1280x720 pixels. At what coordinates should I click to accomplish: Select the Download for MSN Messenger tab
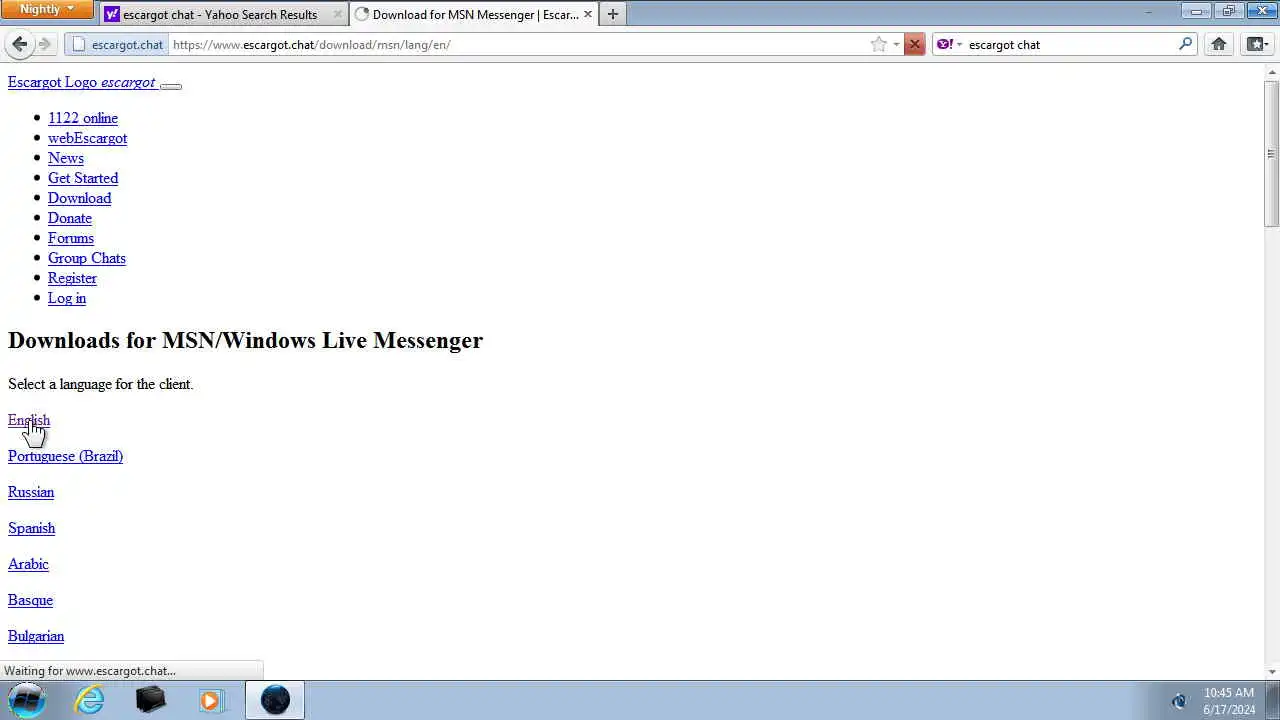[475, 14]
